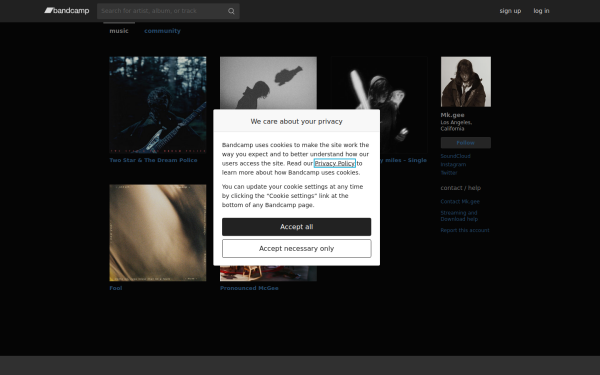Click Two Star & The Dream Police title

coord(153,160)
